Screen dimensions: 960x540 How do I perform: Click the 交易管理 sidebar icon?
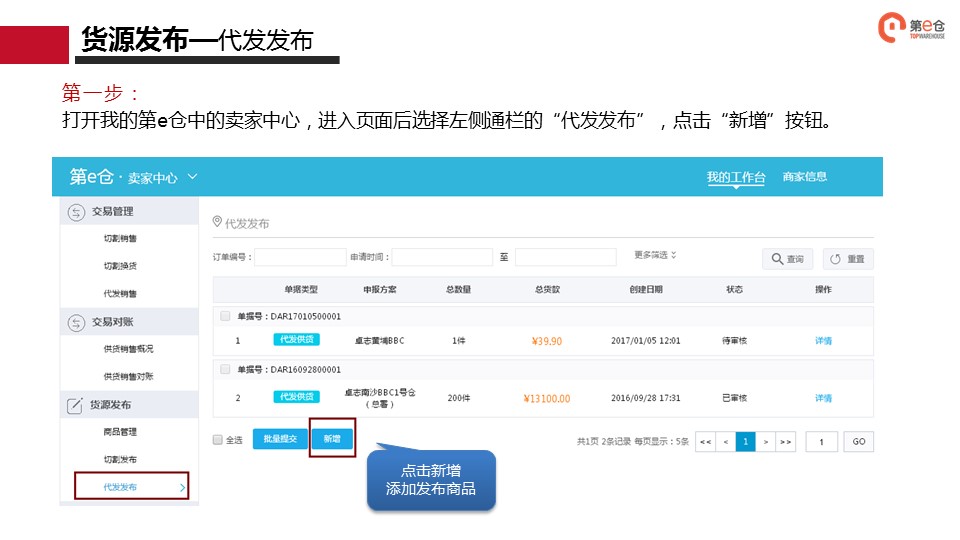click(76, 212)
